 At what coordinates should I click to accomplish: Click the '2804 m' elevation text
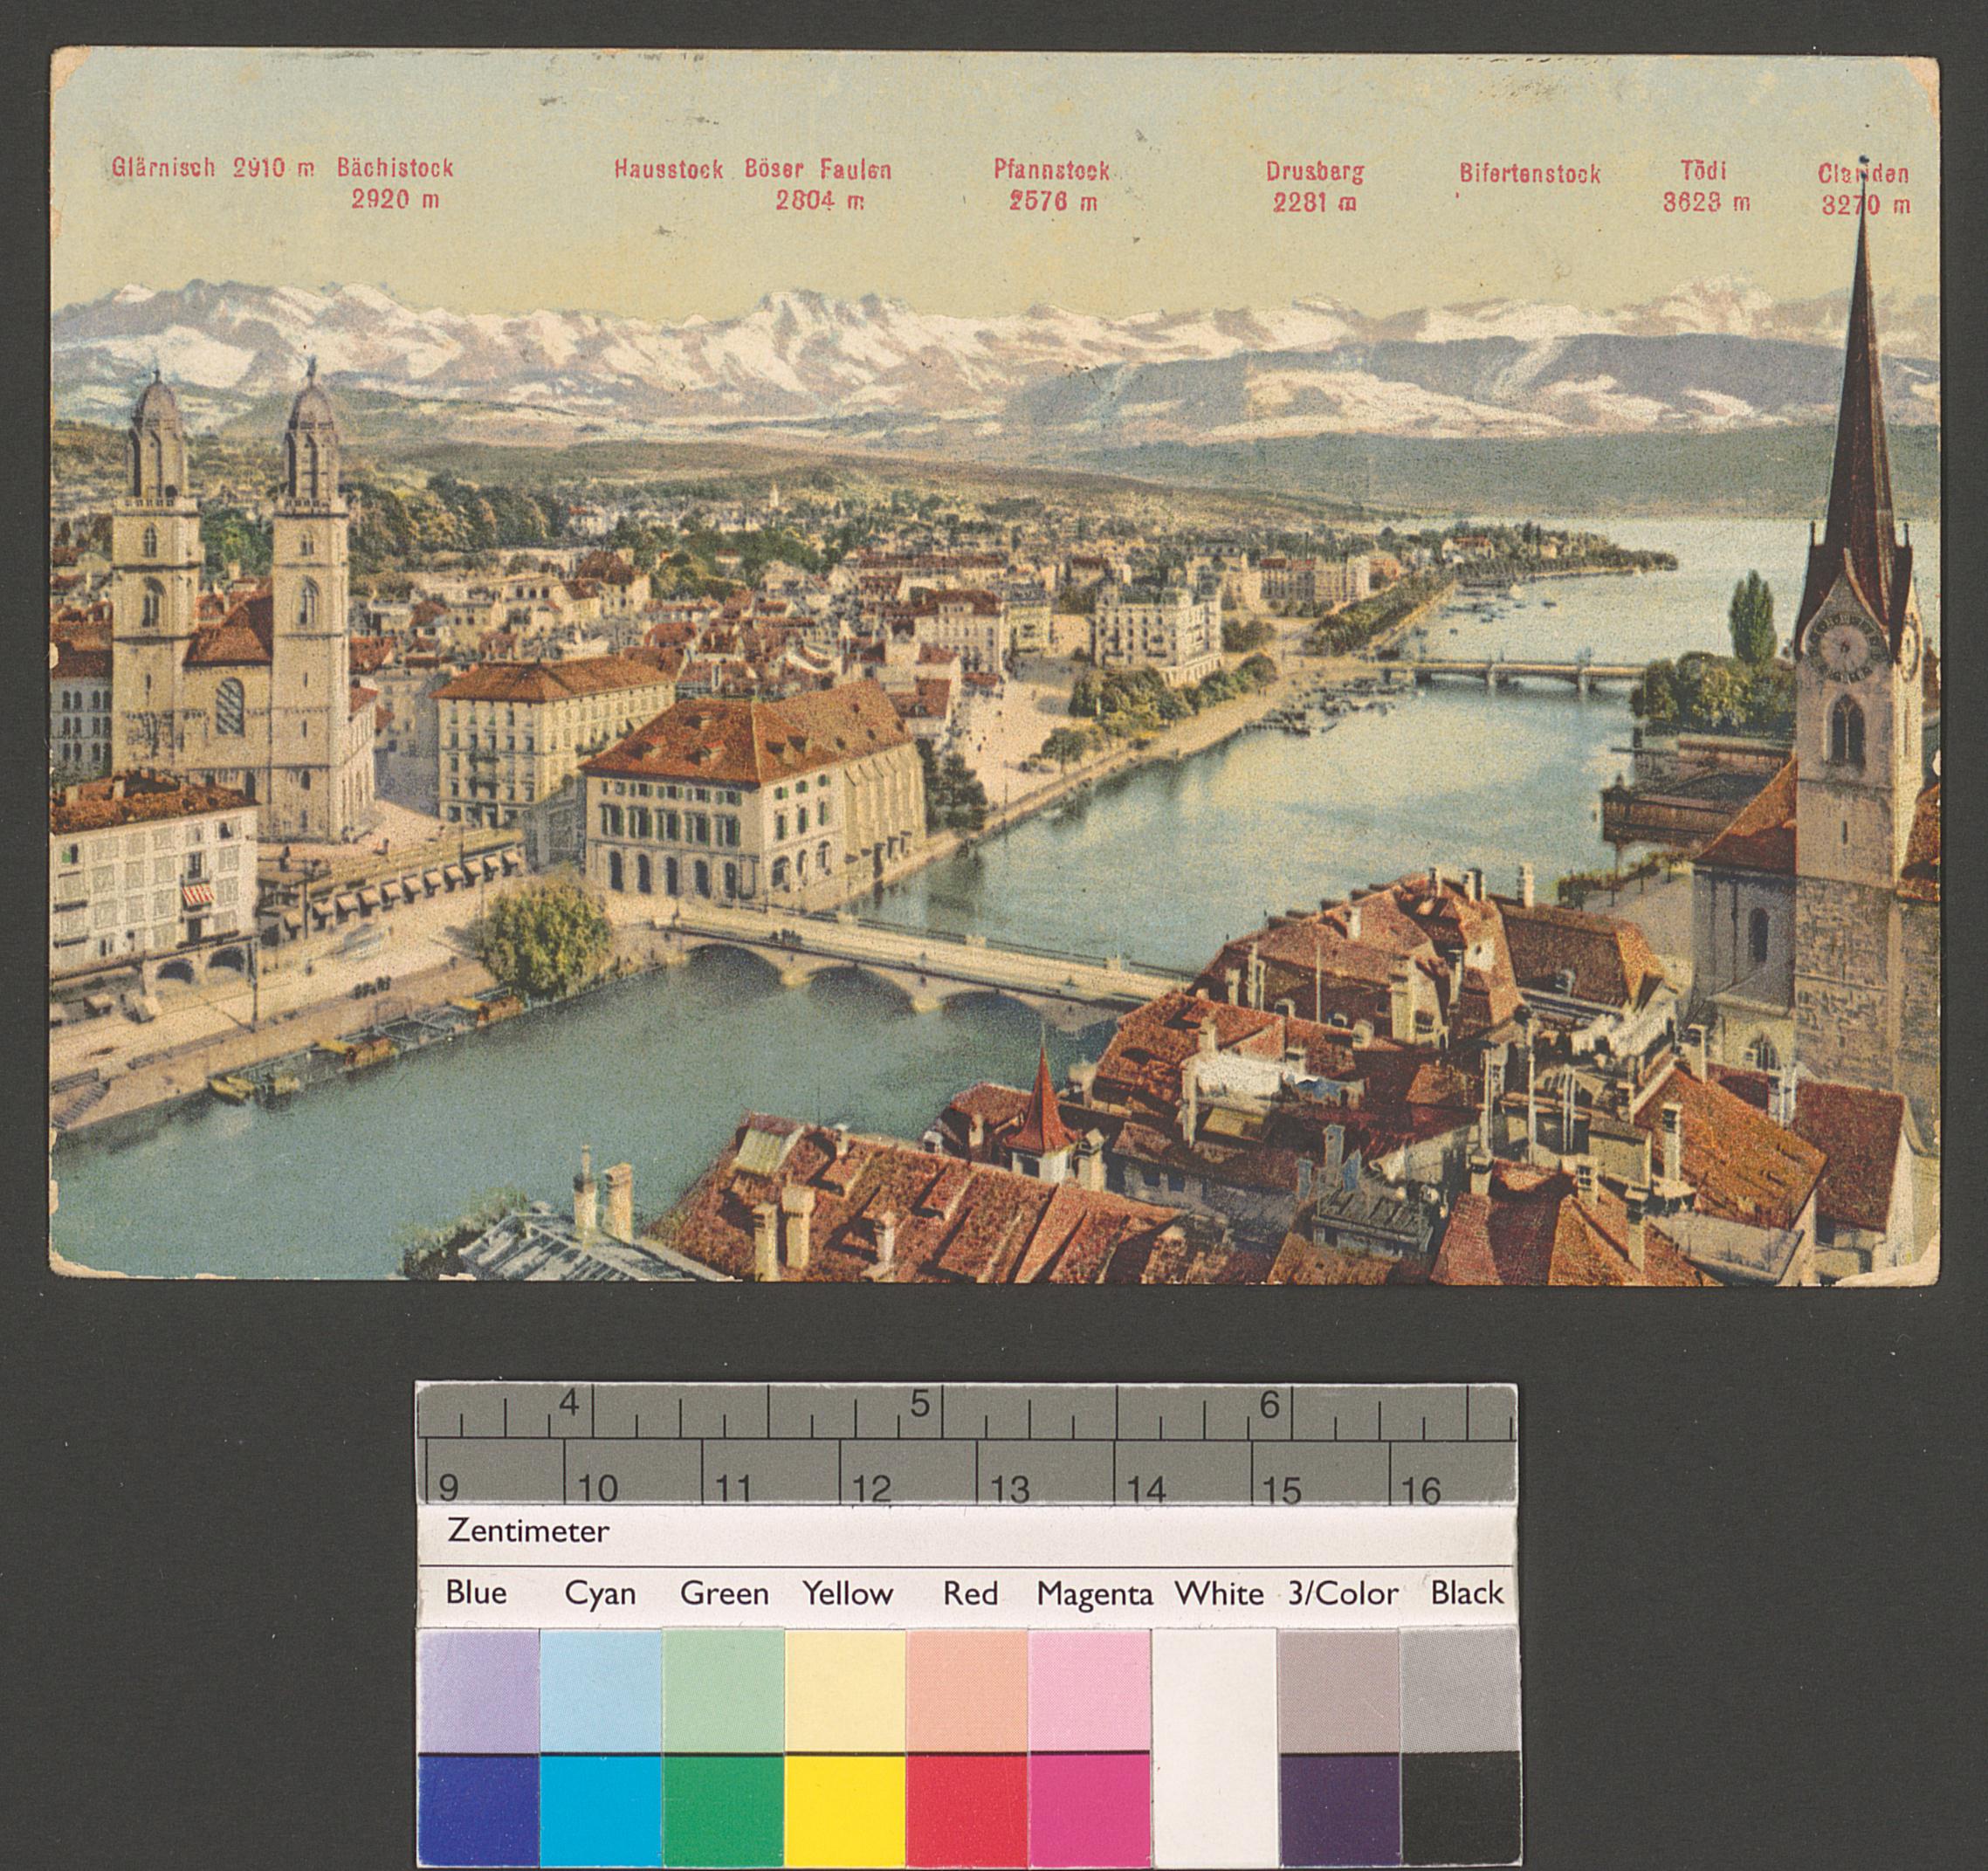(819, 200)
